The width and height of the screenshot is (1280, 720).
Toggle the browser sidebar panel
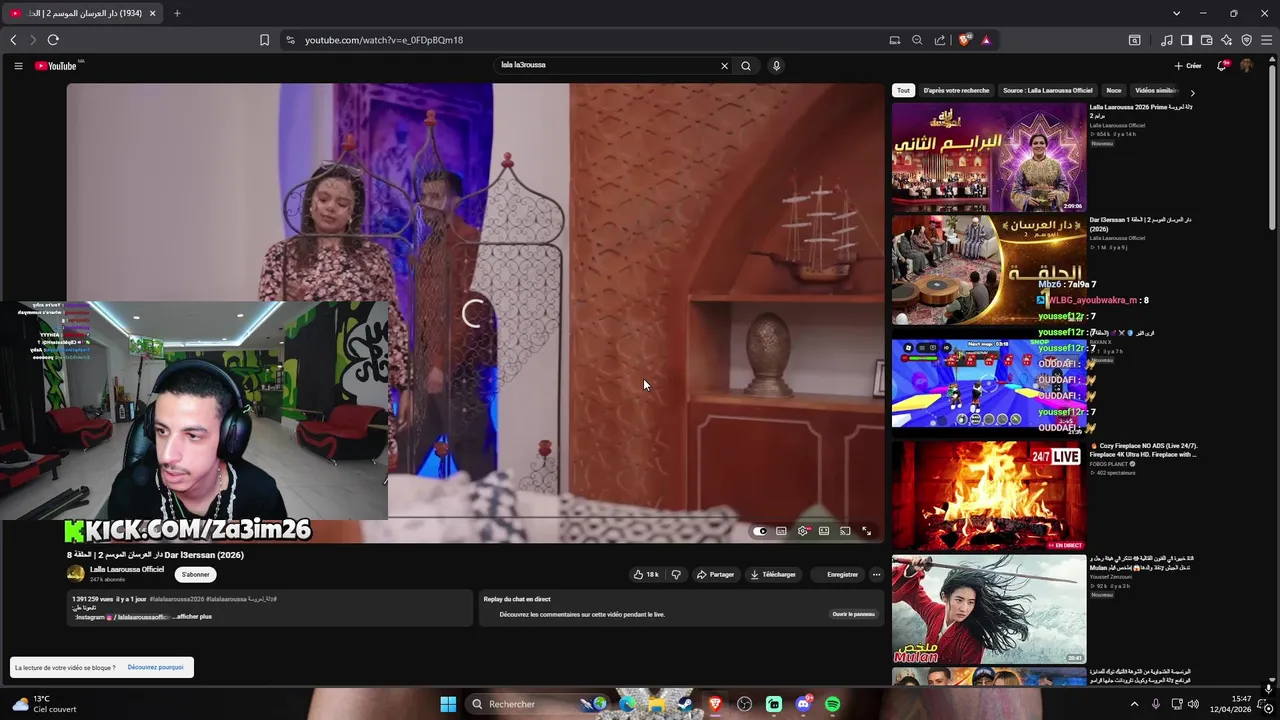(x=1186, y=40)
